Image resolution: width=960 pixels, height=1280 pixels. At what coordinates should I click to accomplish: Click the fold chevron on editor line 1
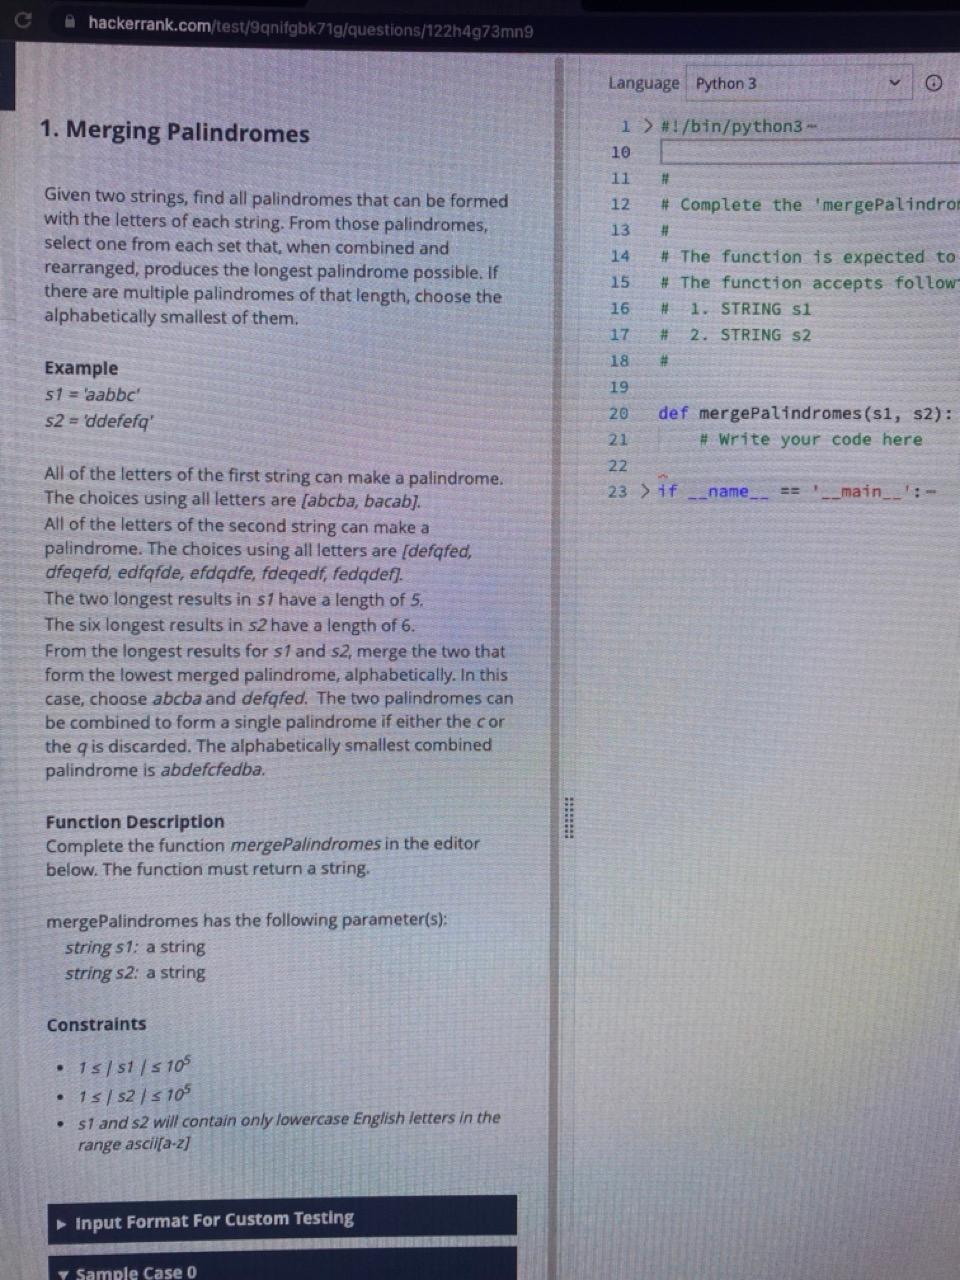647,126
